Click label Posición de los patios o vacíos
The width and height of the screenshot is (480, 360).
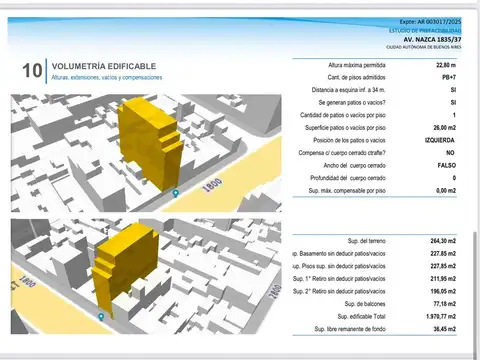click(349, 140)
